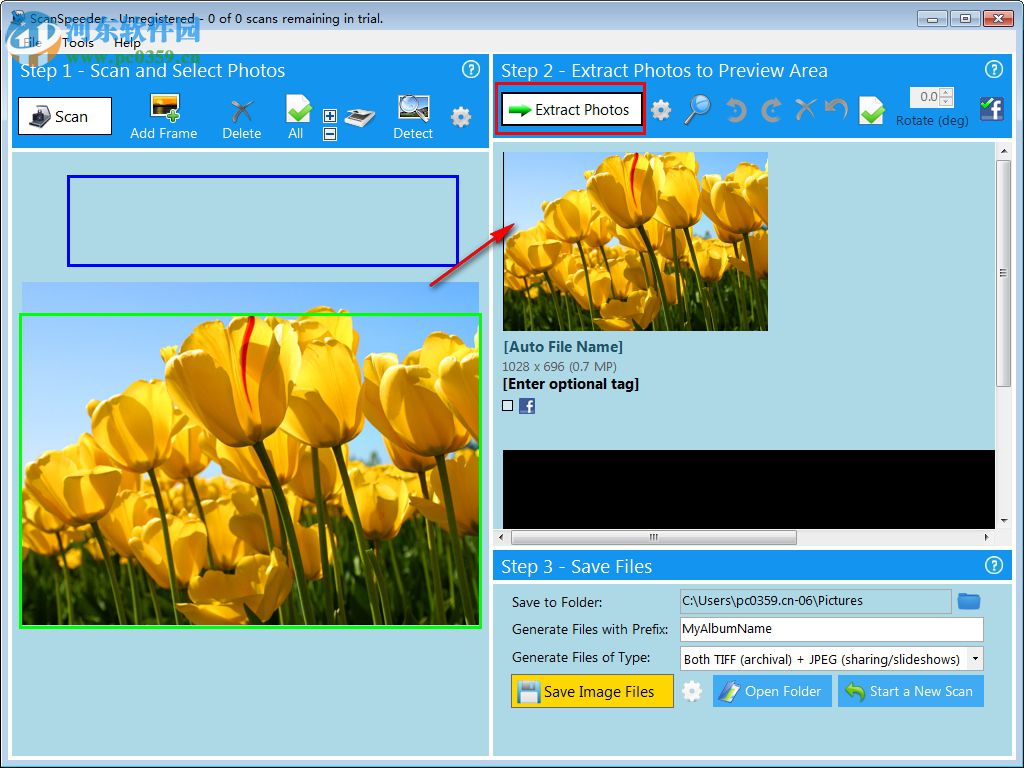1024x768 pixels.
Task: Click preview scroll up arrow
Action: pyautogui.click(x=1003, y=152)
